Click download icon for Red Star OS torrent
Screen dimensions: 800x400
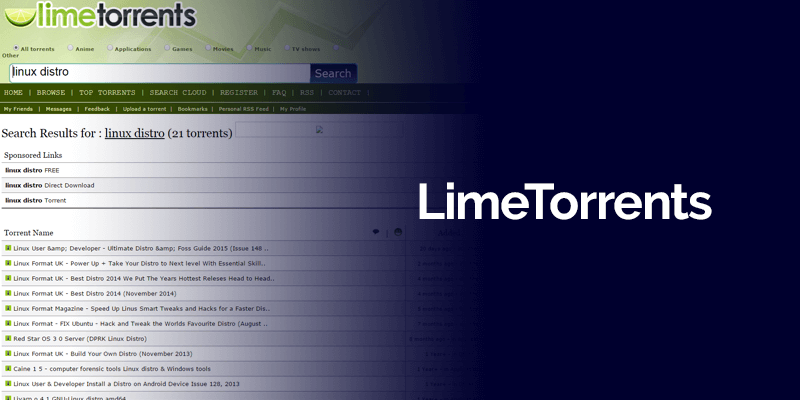coord(8,338)
